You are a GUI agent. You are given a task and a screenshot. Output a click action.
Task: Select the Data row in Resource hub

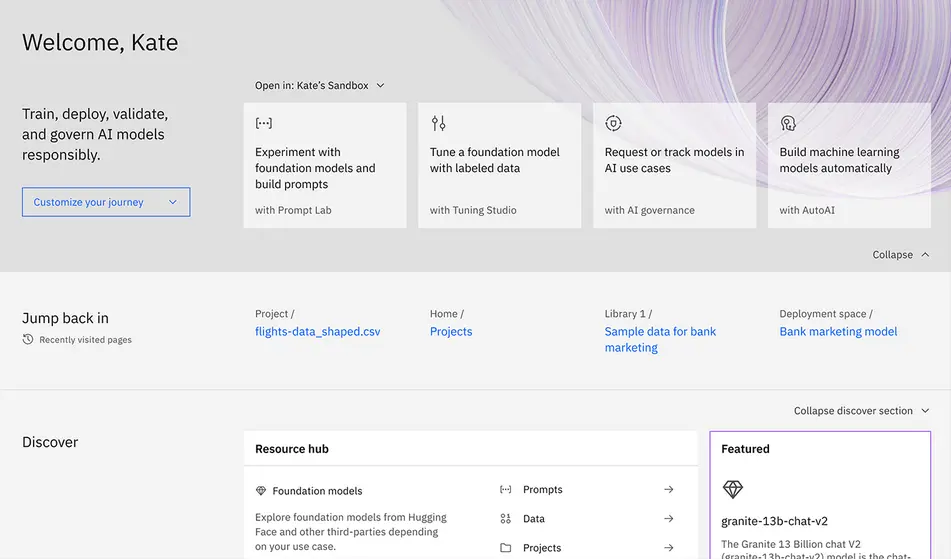(587, 518)
